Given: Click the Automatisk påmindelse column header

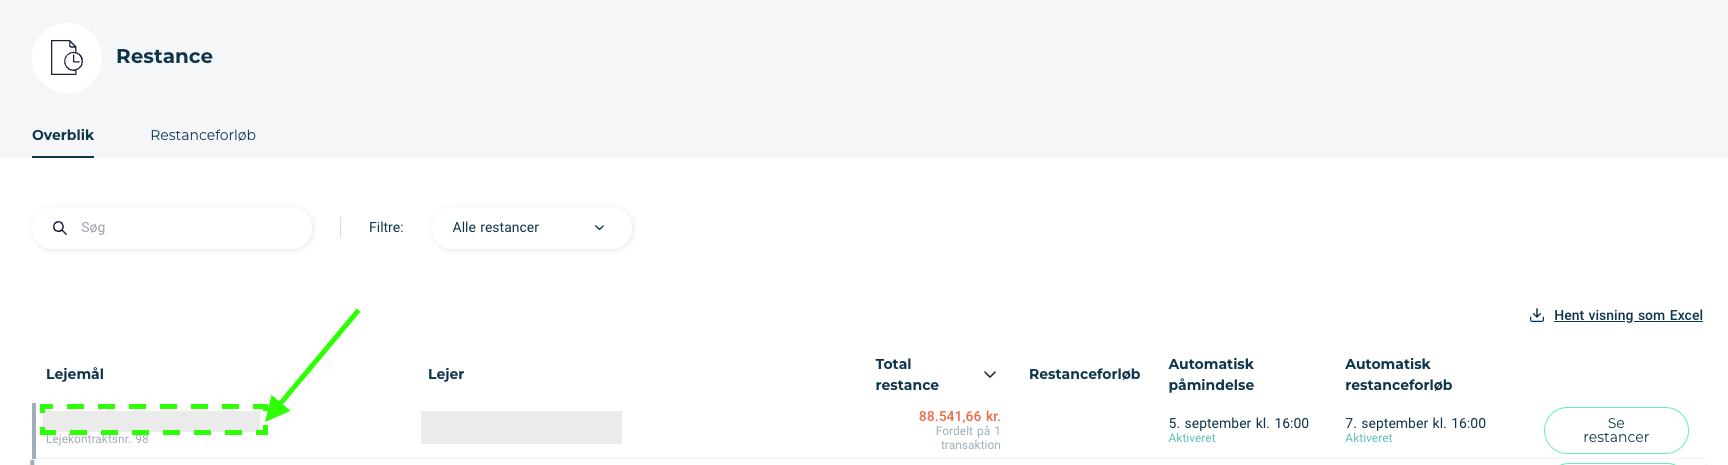Looking at the screenshot, I should [x=1211, y=374].
